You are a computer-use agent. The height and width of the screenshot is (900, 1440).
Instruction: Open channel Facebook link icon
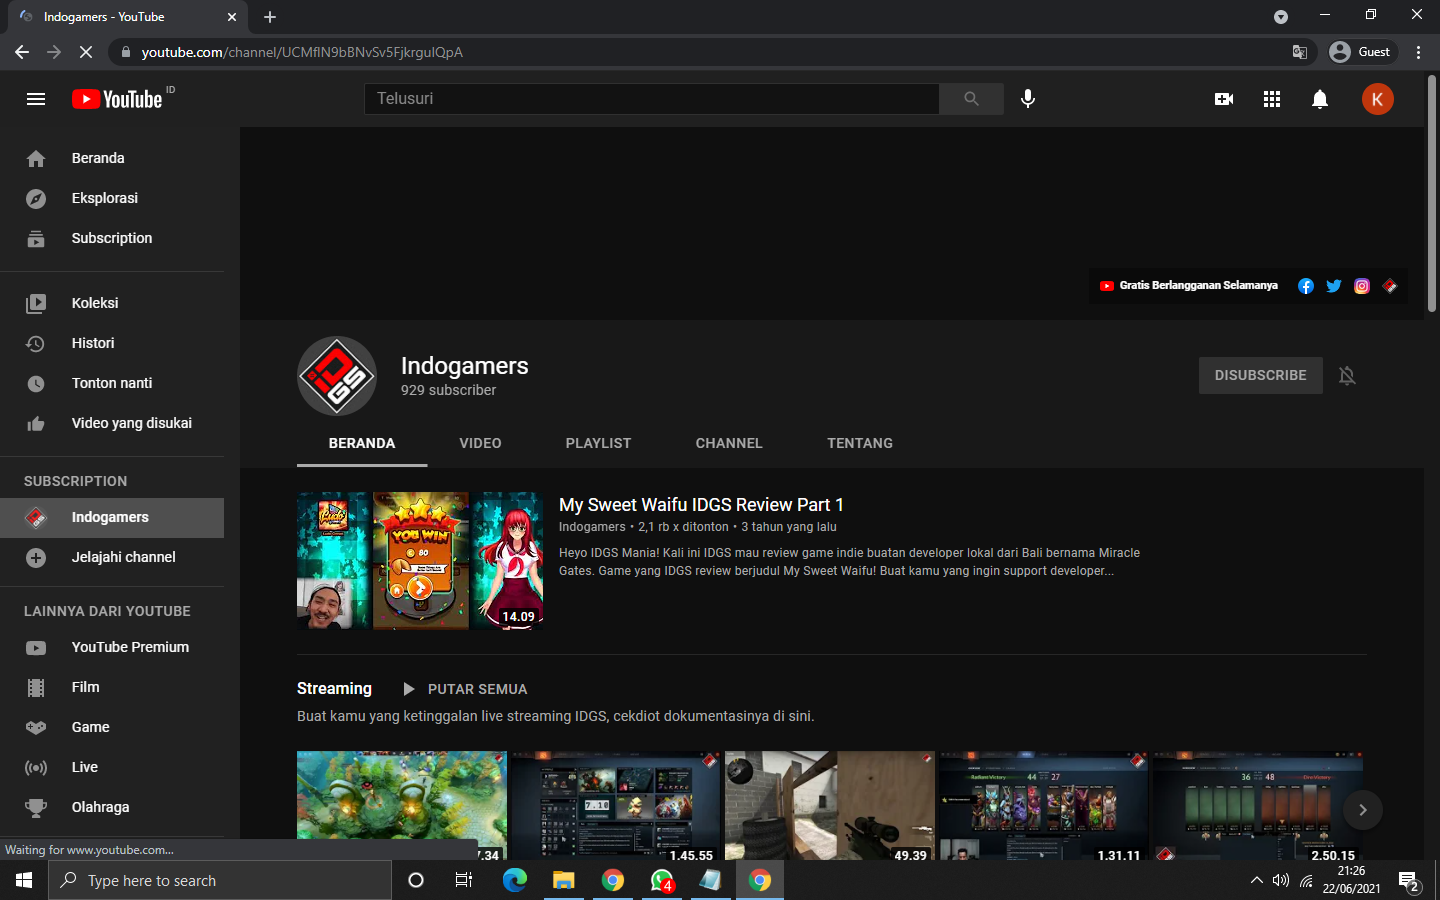tap(1305, 286)
